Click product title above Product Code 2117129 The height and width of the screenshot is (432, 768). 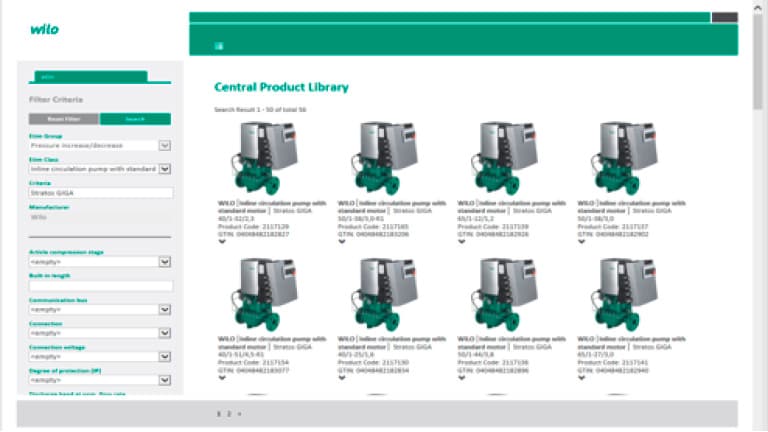pos(272,211)
